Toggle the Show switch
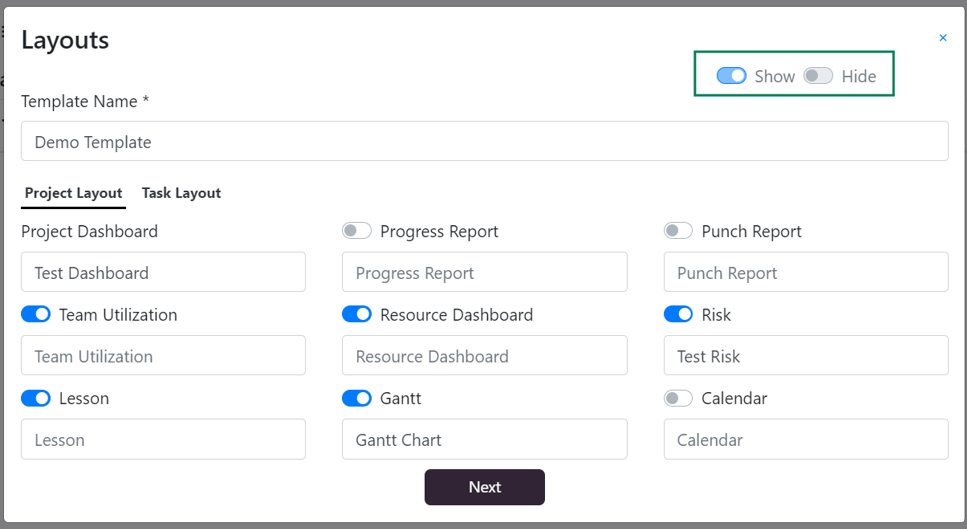967x529 pixels. (x=731, y=76)
